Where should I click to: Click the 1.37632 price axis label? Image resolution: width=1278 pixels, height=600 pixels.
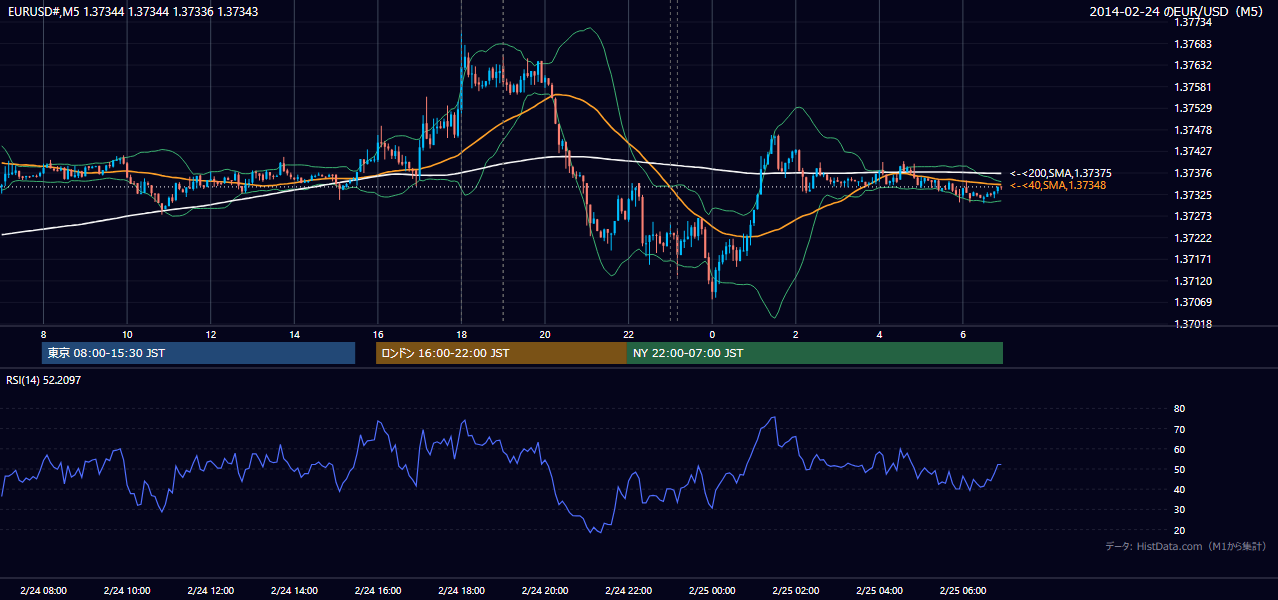pos(1193,65)
